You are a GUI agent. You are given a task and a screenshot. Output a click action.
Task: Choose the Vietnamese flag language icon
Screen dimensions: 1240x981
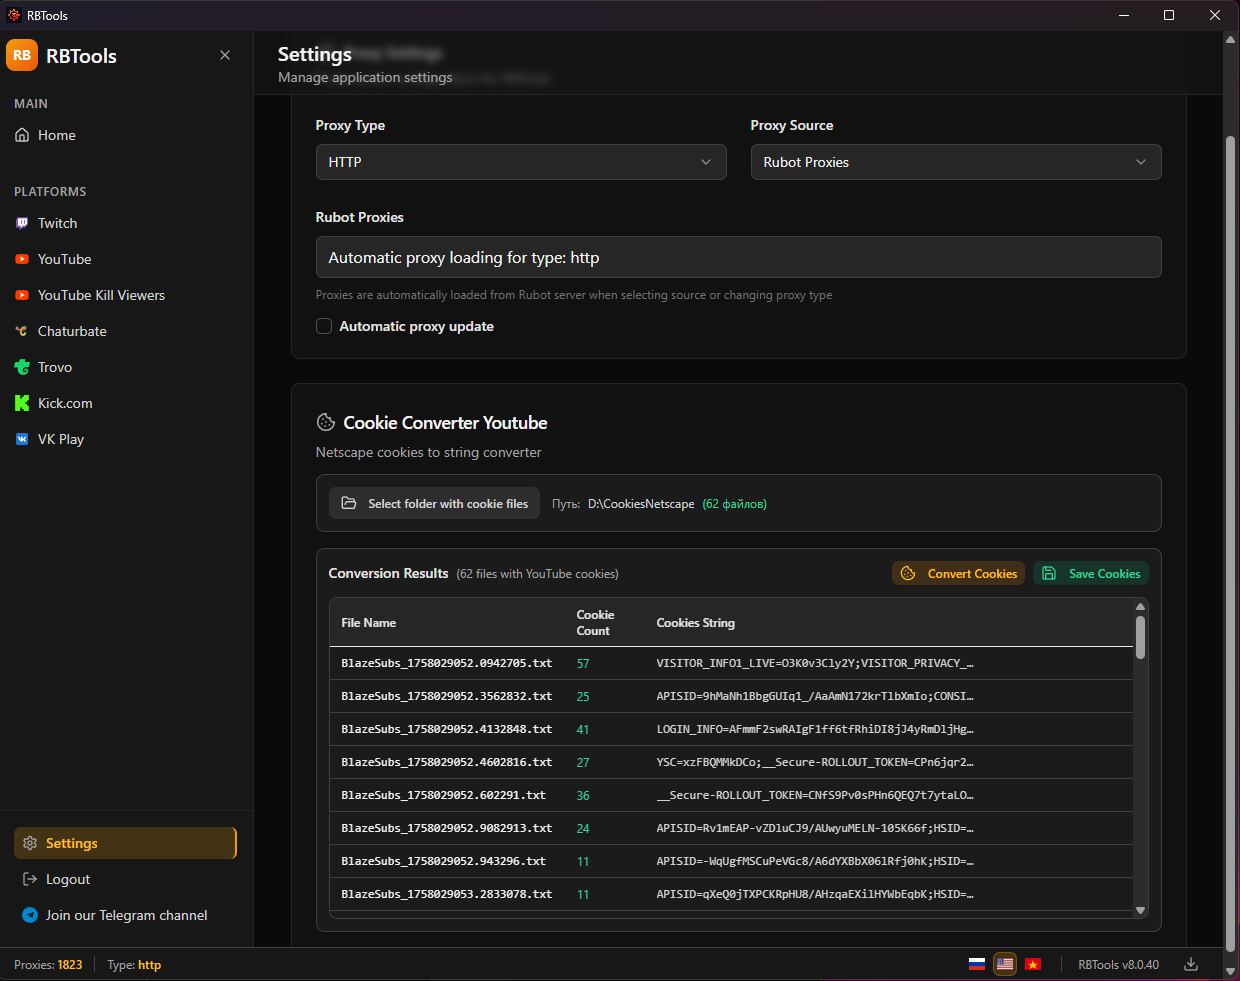pos(1033,964)
